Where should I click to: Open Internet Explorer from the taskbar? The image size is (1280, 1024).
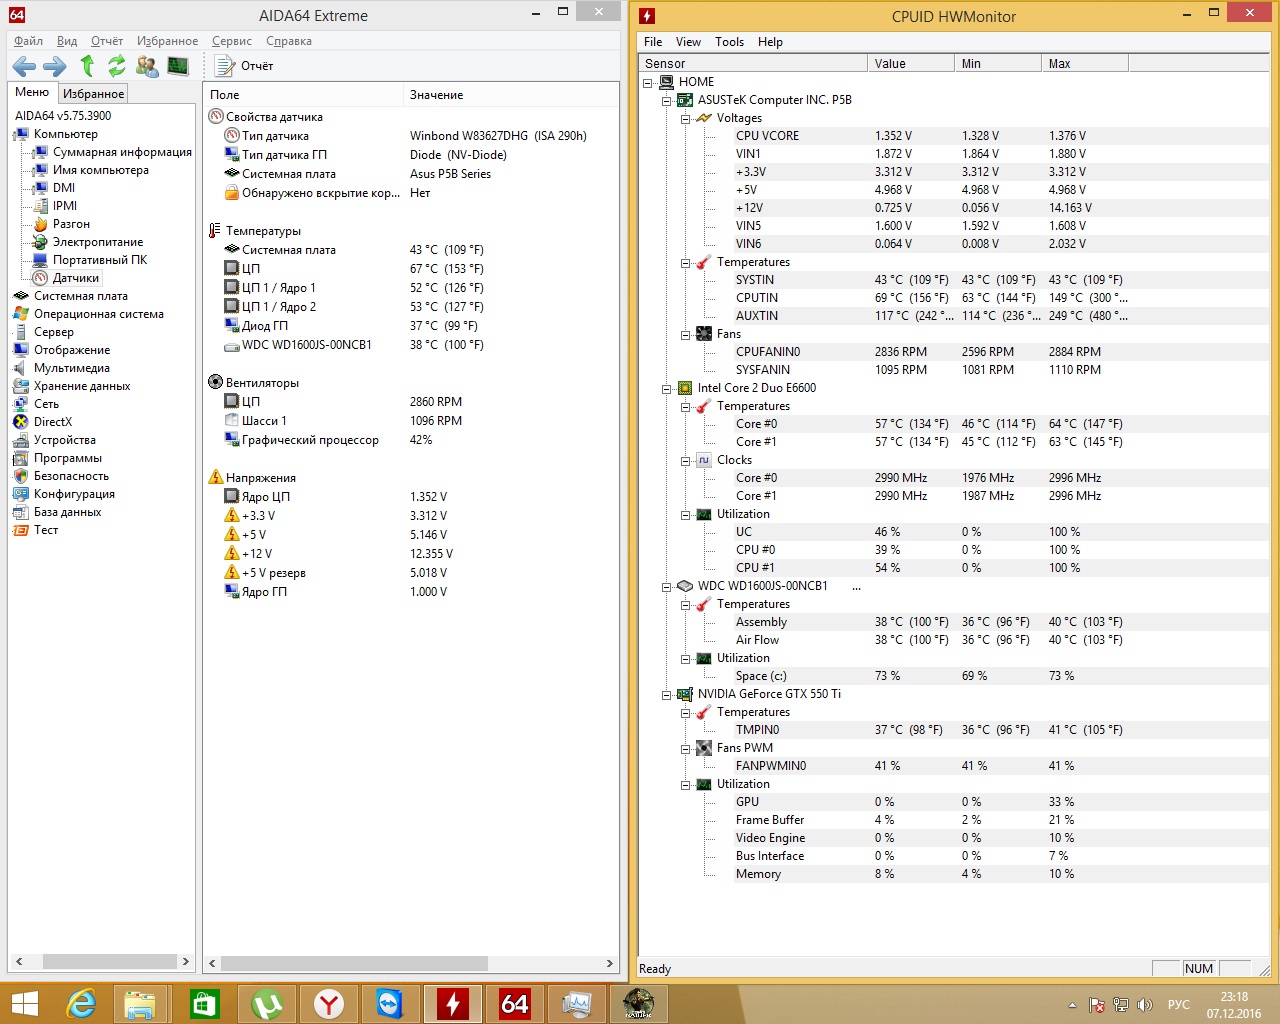[x=80, y=1004]
